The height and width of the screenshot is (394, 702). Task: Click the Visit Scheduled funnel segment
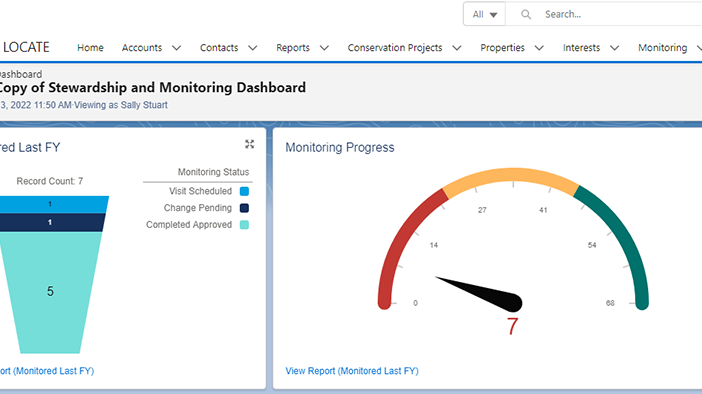click(x=54, y=204)
